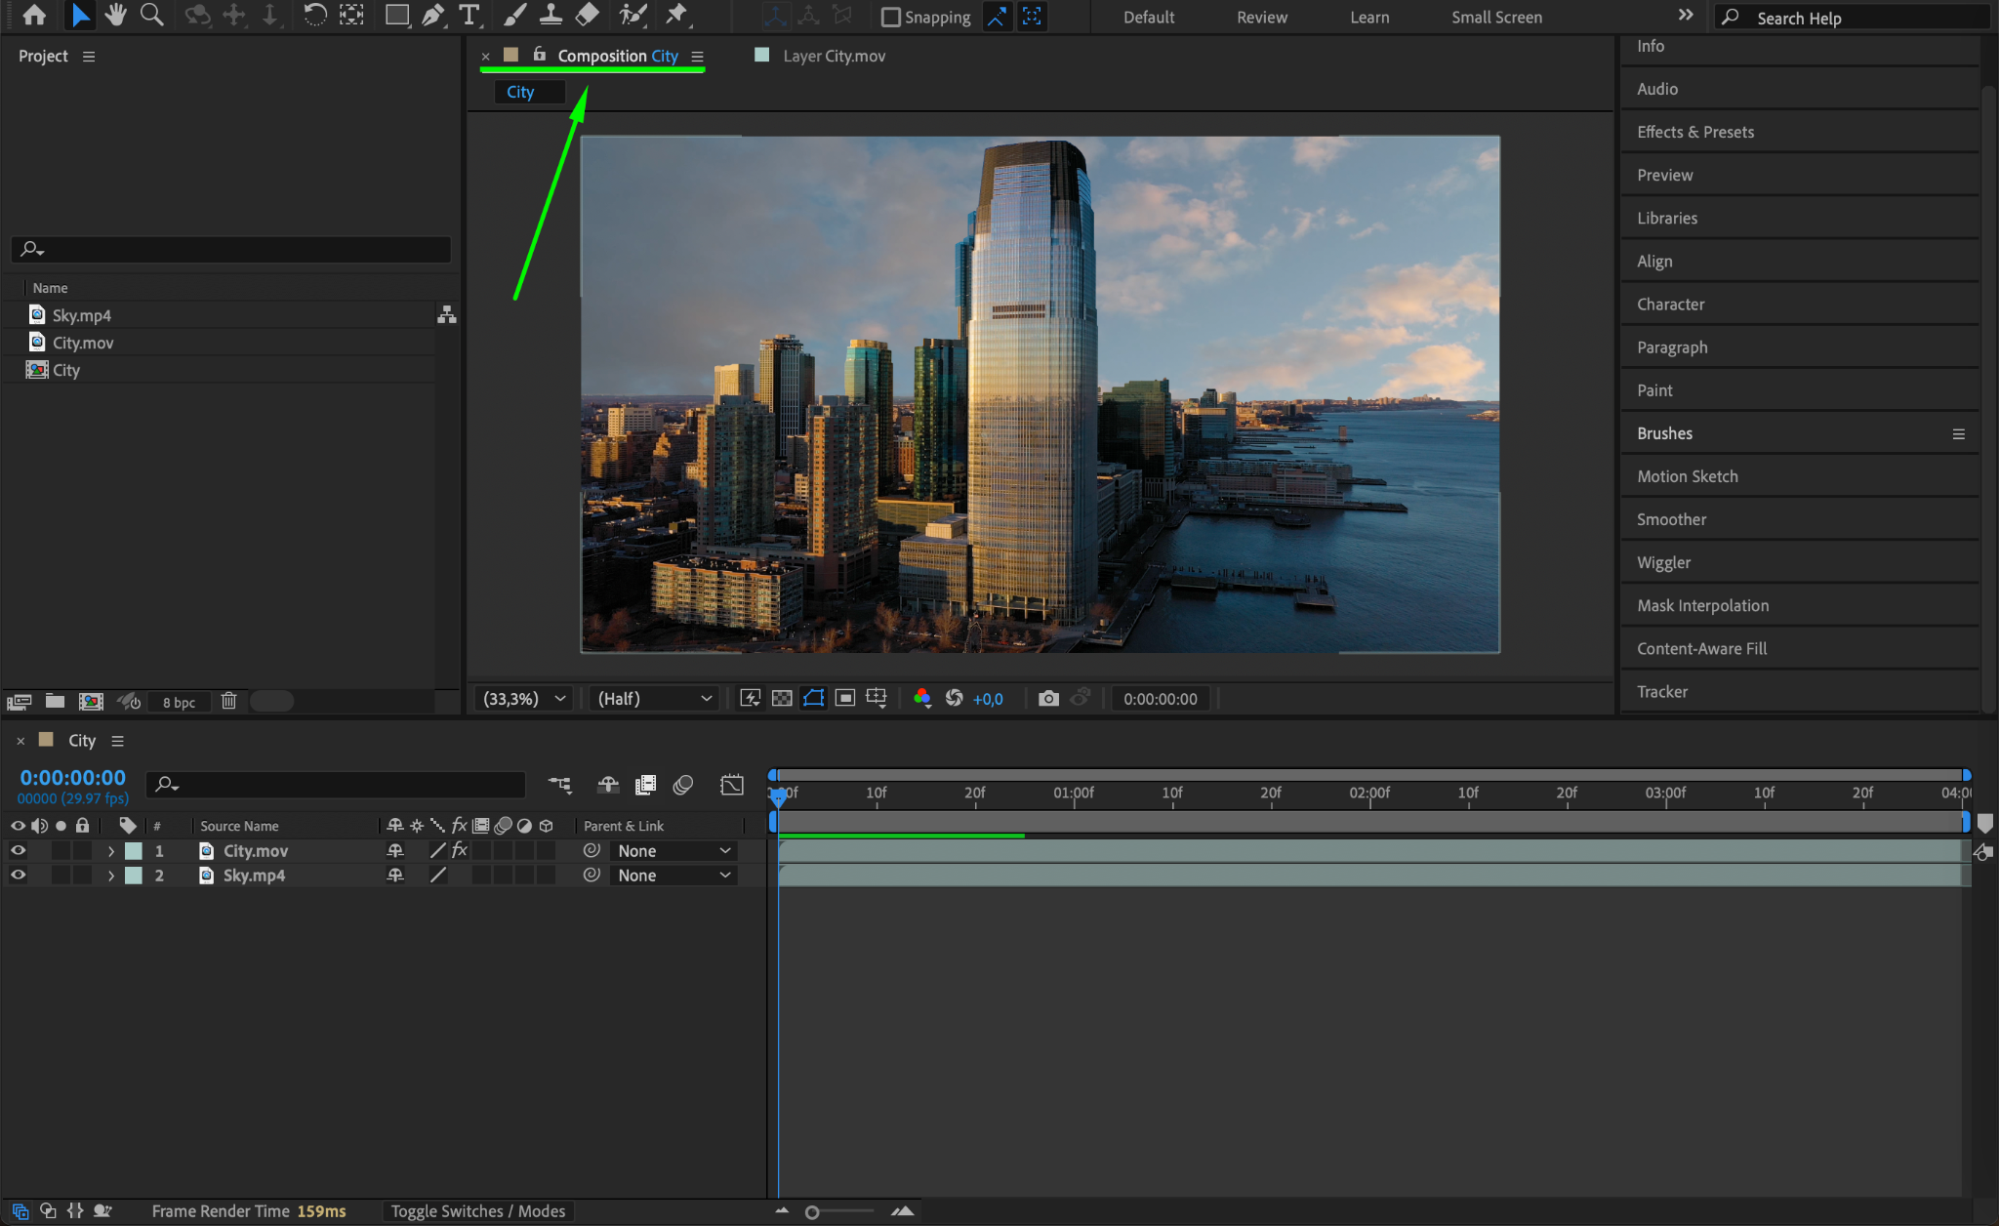This screenshot has height=1226, width=1999.
Task: Click the Home icon
Action: (34, 15)
